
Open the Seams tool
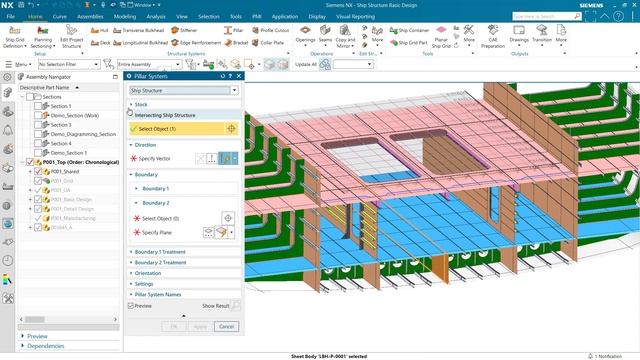pyautogui.click(x=325, y=35)
